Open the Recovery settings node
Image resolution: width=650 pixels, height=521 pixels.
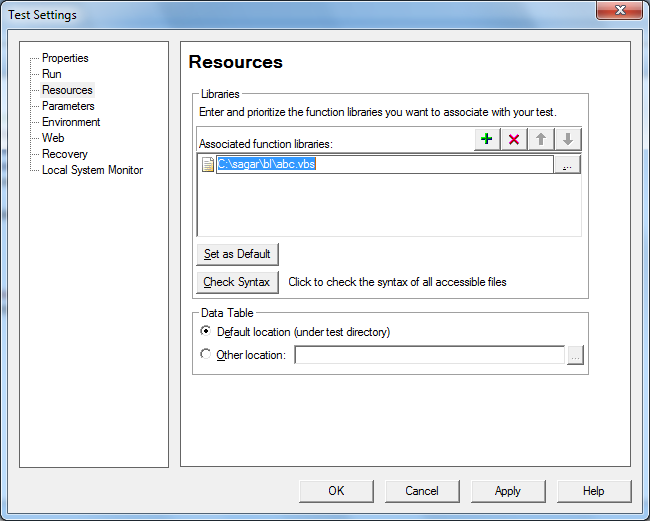(65, 154)
